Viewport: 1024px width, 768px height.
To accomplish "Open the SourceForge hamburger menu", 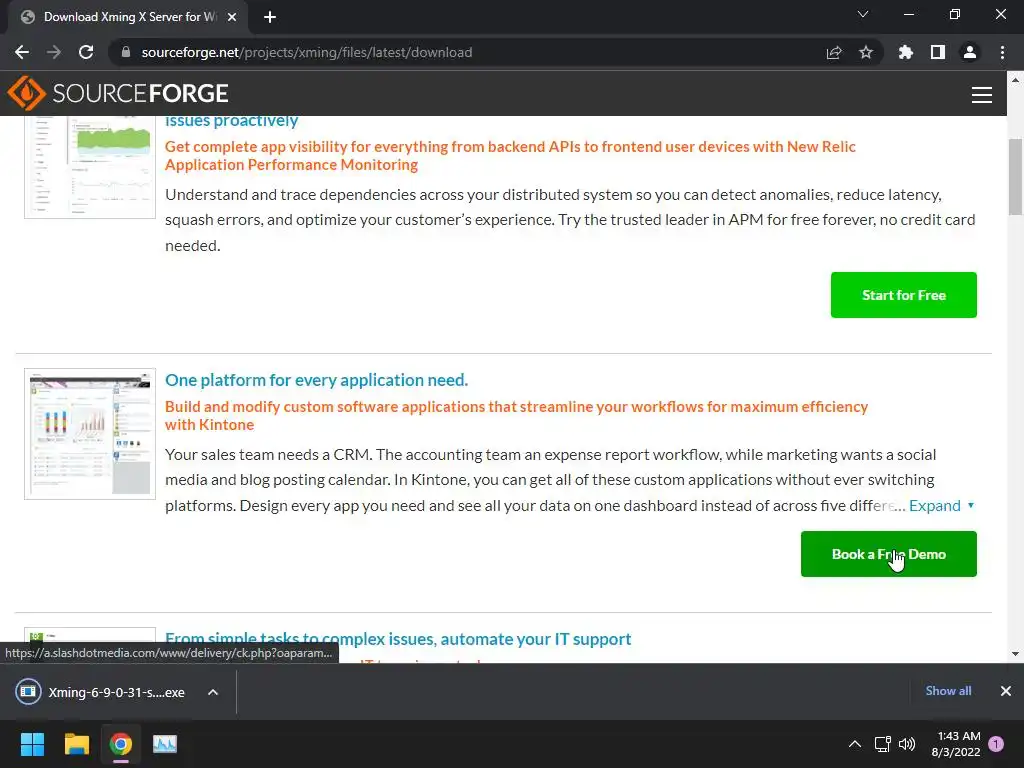I will point(982,95).
